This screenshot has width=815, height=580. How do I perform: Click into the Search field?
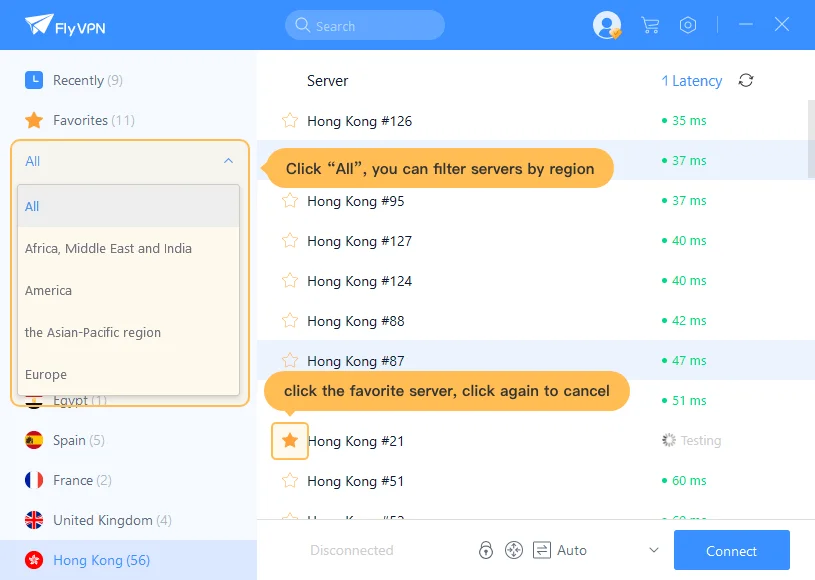click(364, 25)
